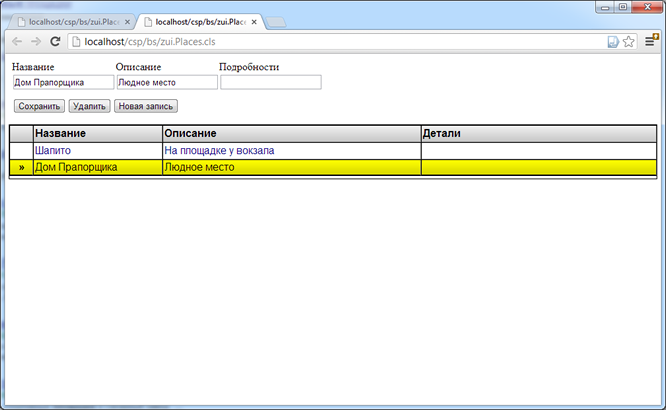The image size is (666, 410).
Task: Click the Описание column header
Action: [x=291, y=133]
